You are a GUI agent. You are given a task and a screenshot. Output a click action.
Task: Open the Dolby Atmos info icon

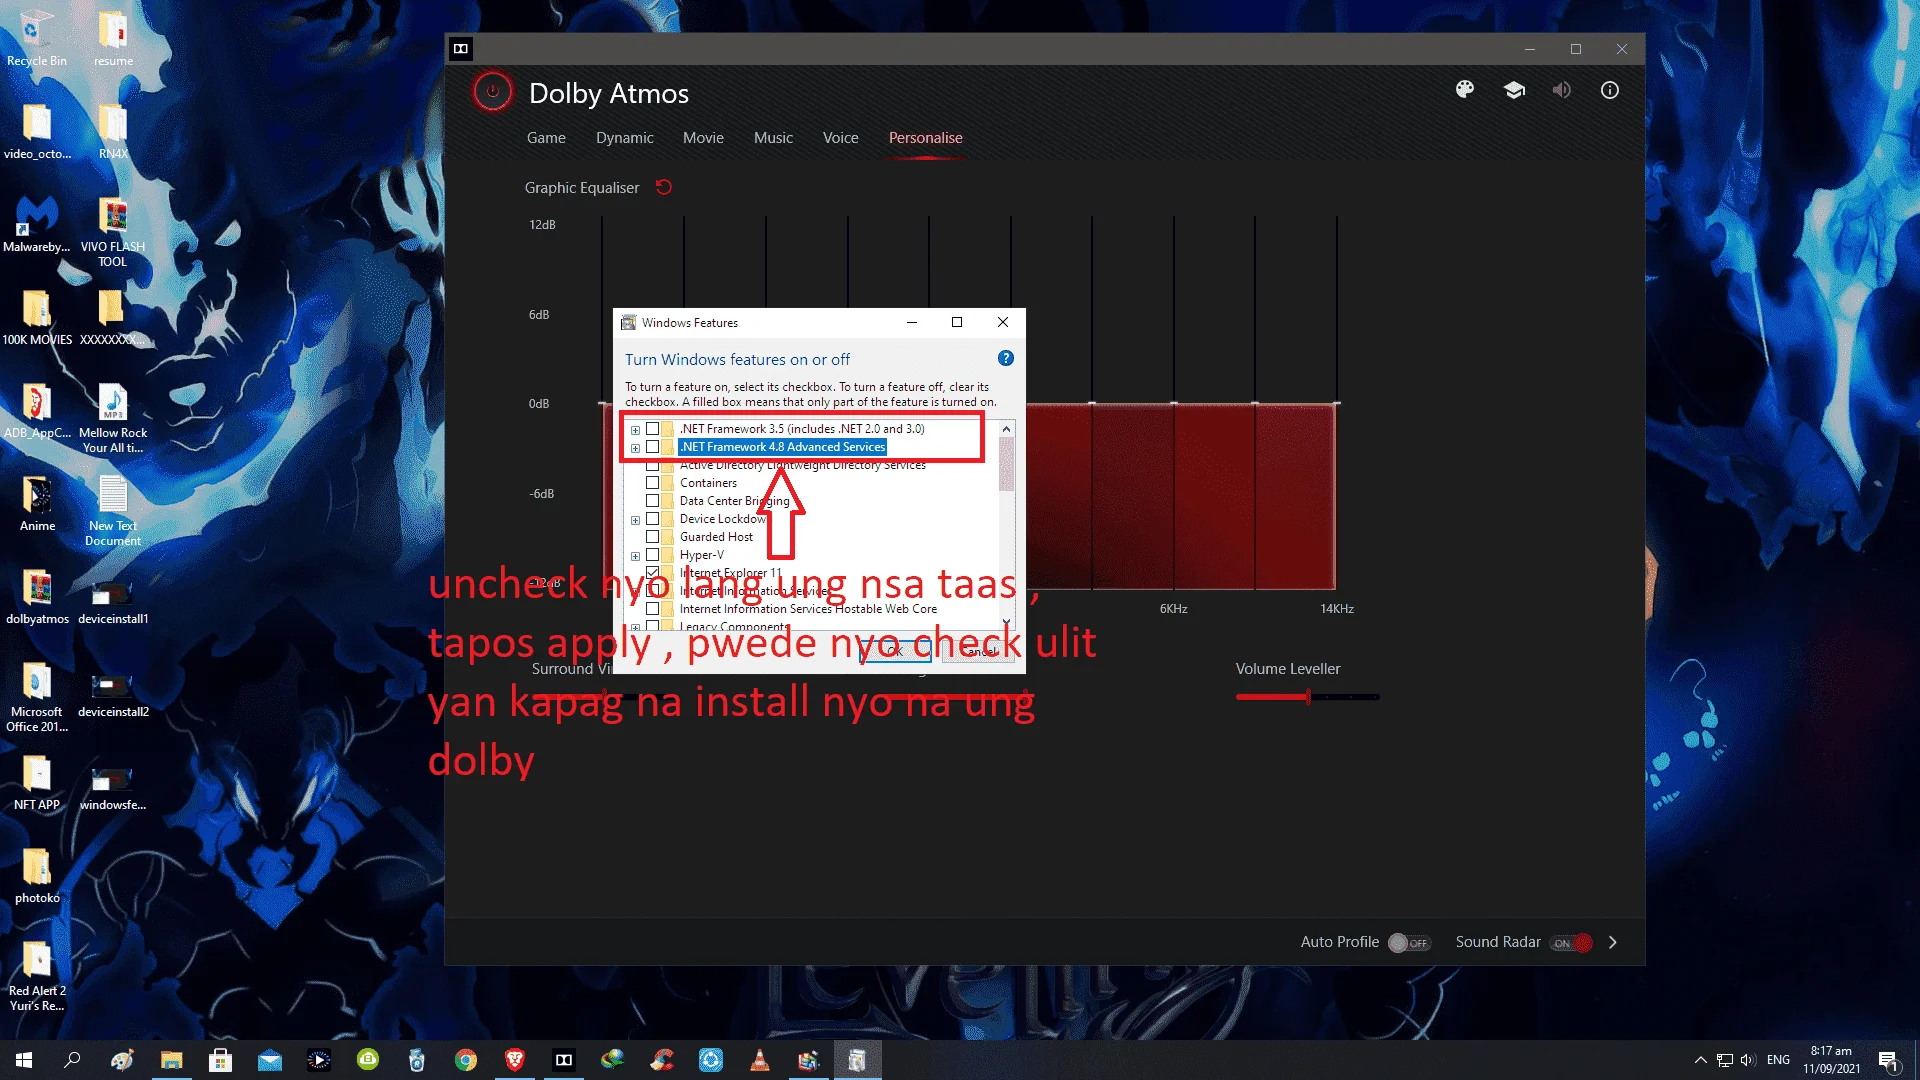(1610, 90)
